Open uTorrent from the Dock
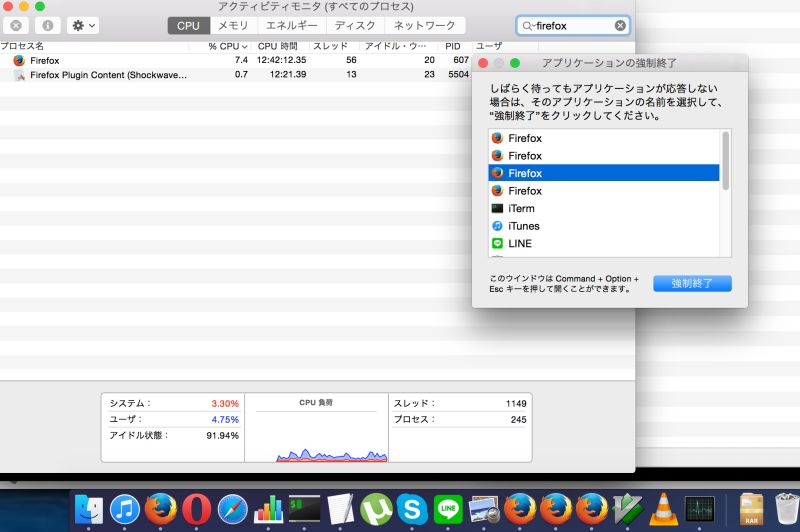Viewport: 800px width, 532px height. pos(376,510)
